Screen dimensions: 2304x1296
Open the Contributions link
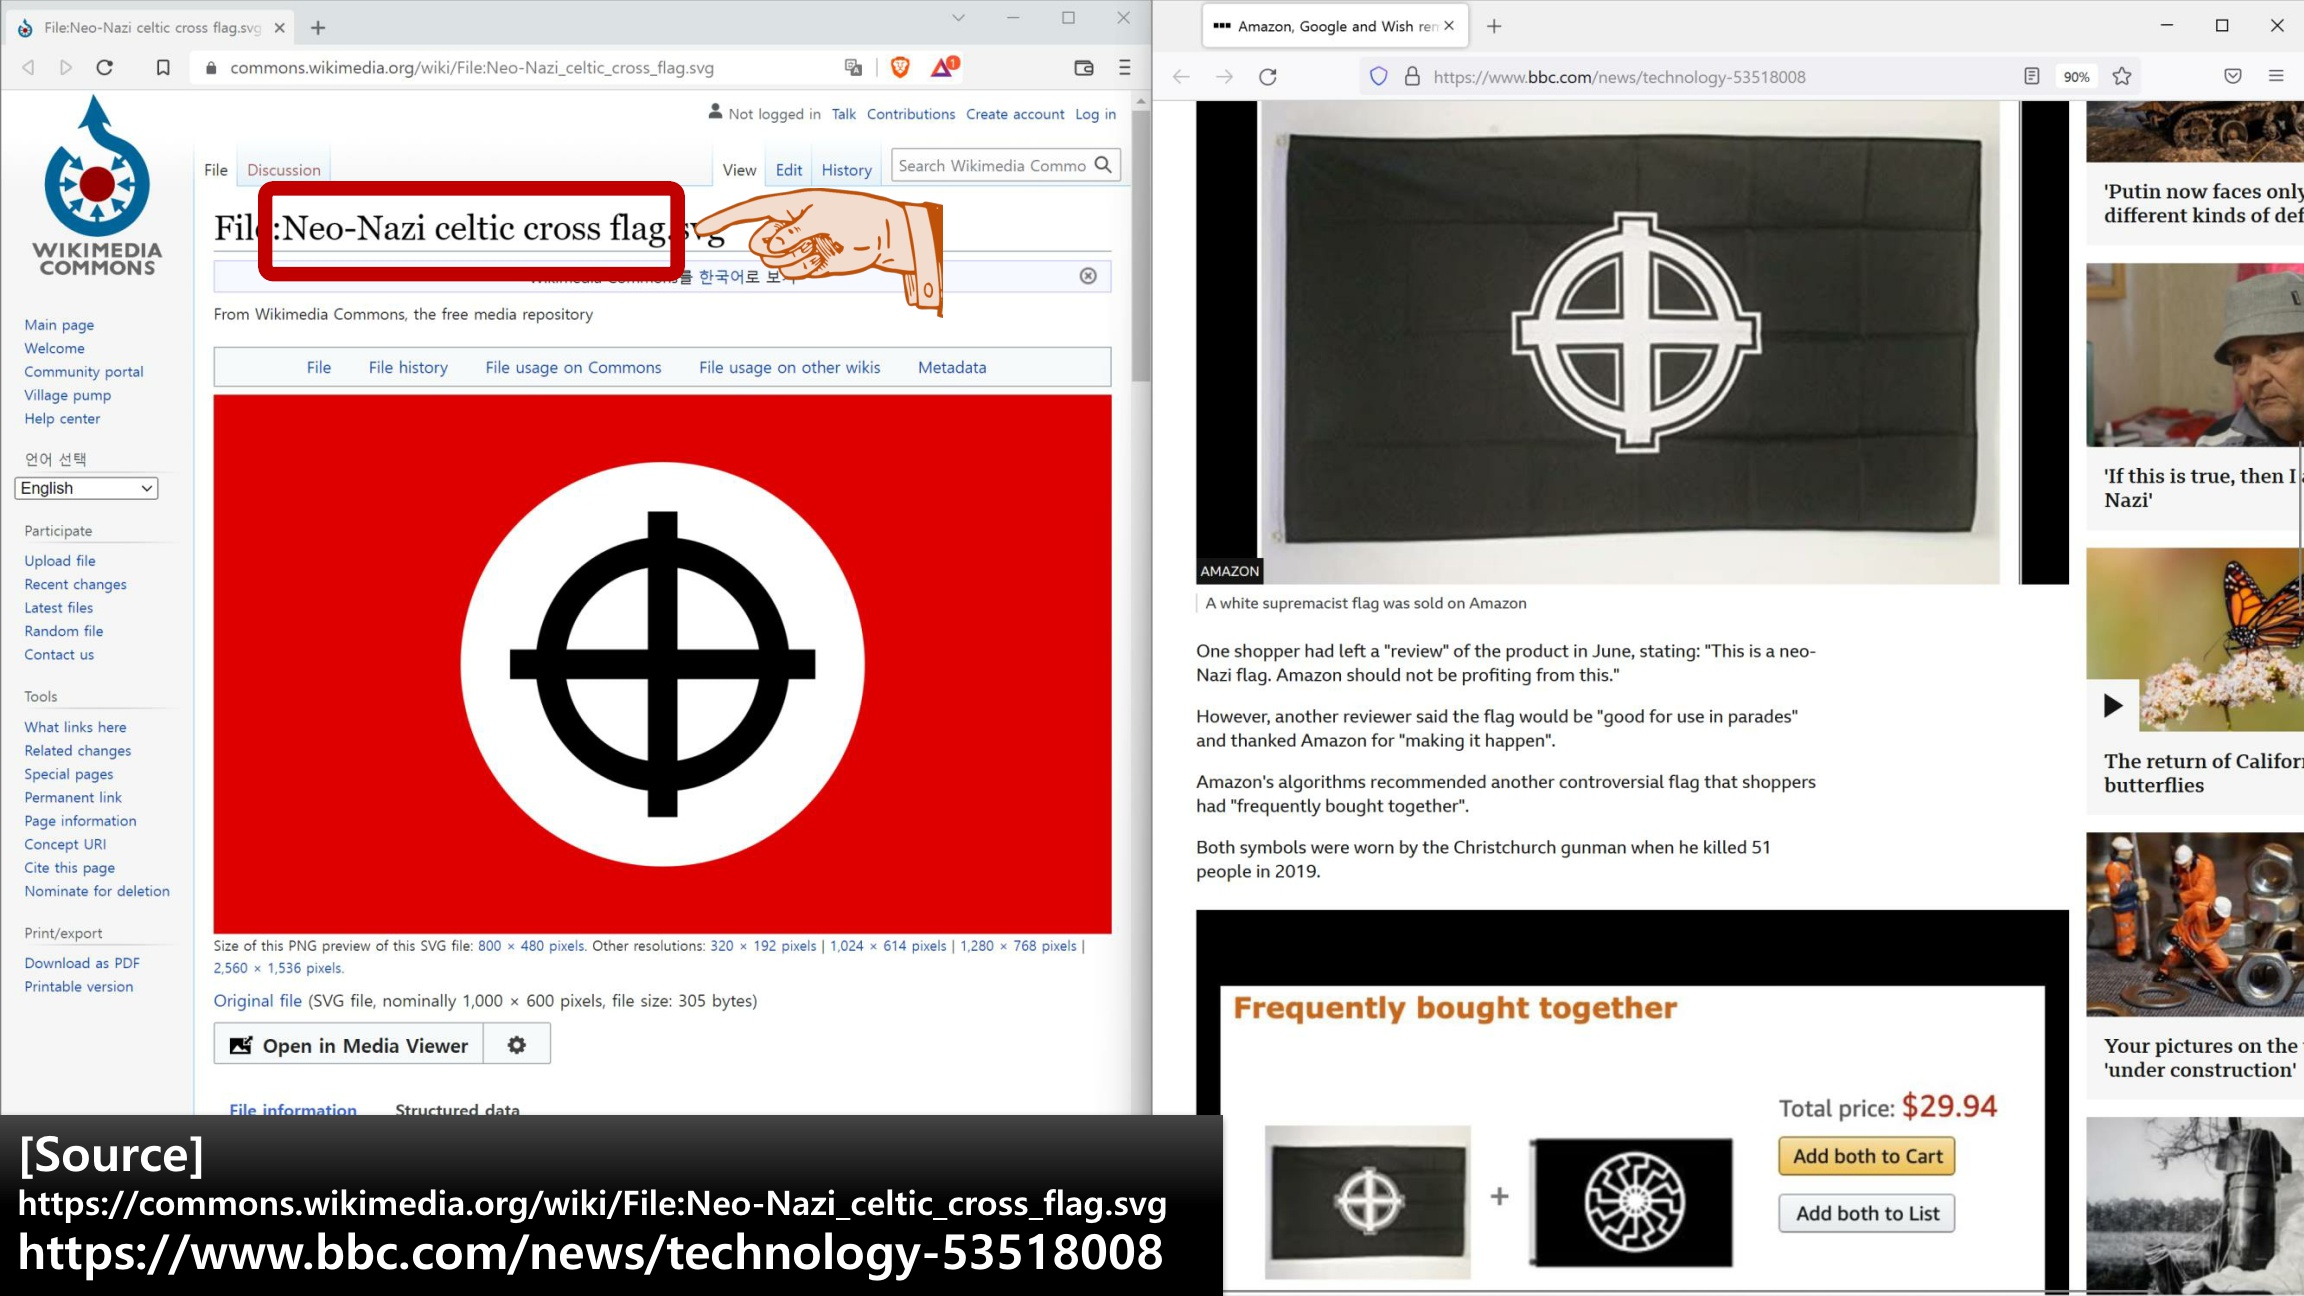click(x=910, y=114)
